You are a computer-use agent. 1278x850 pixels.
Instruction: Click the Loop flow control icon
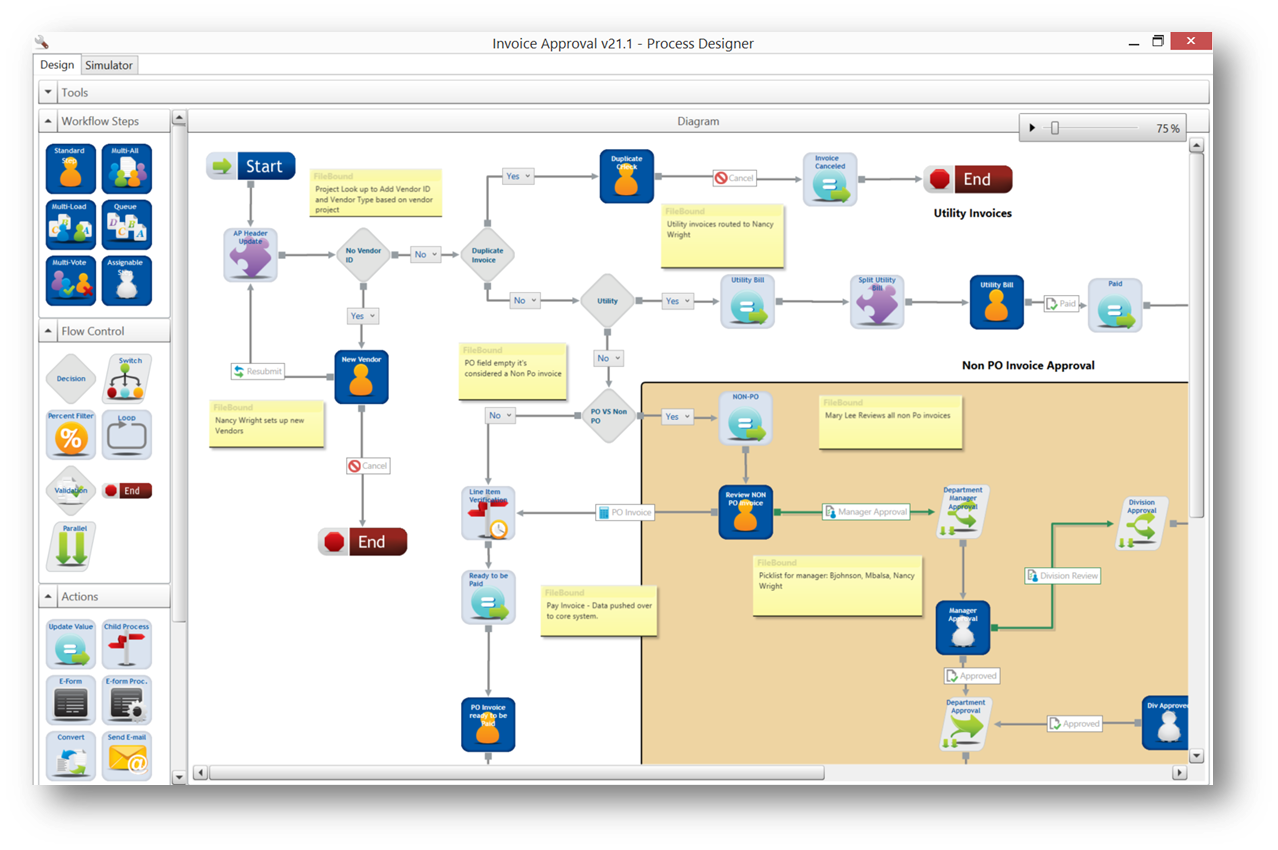(x=127, y=435)
